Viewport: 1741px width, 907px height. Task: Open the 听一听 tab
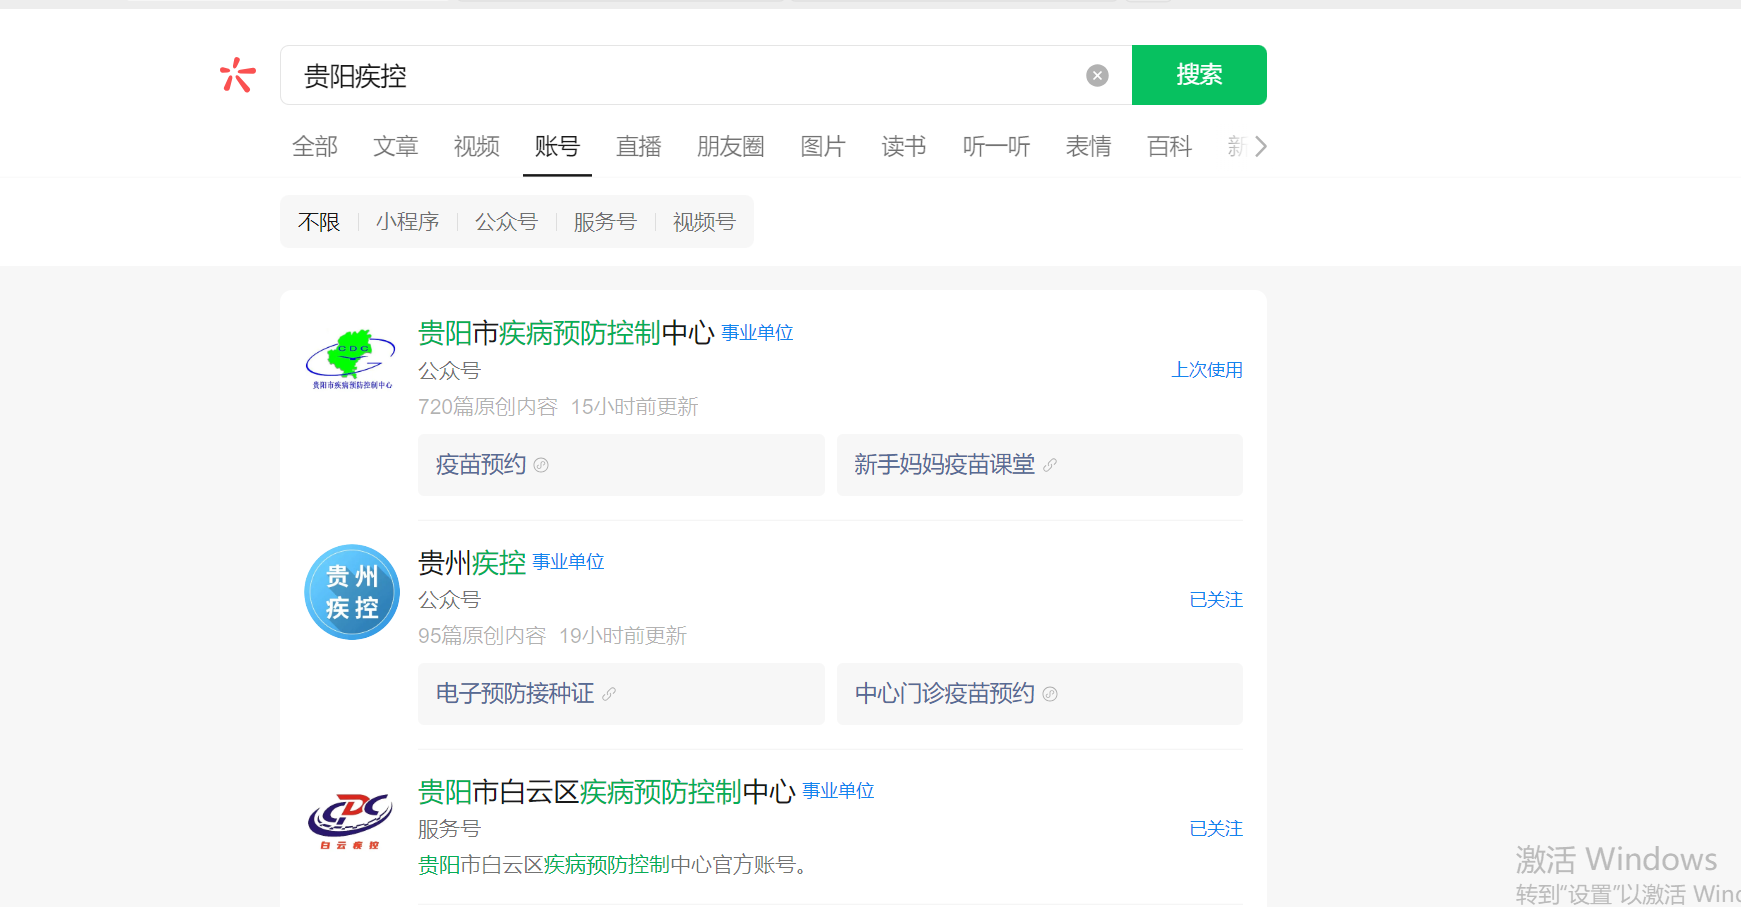coord(996,147)
